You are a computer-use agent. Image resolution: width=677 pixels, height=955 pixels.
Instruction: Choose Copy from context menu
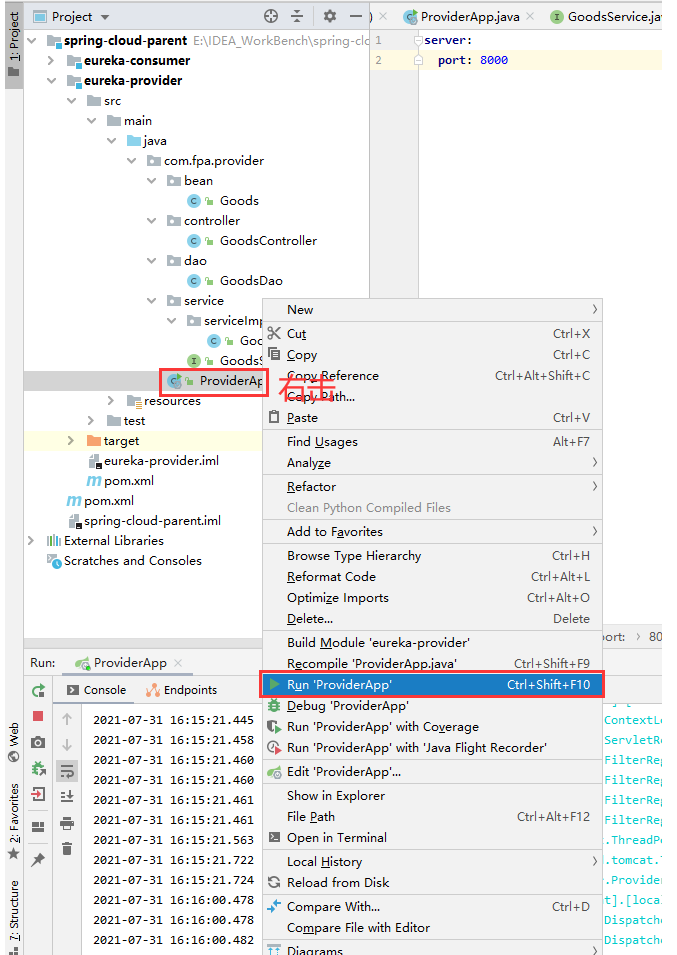pos(432,355)
